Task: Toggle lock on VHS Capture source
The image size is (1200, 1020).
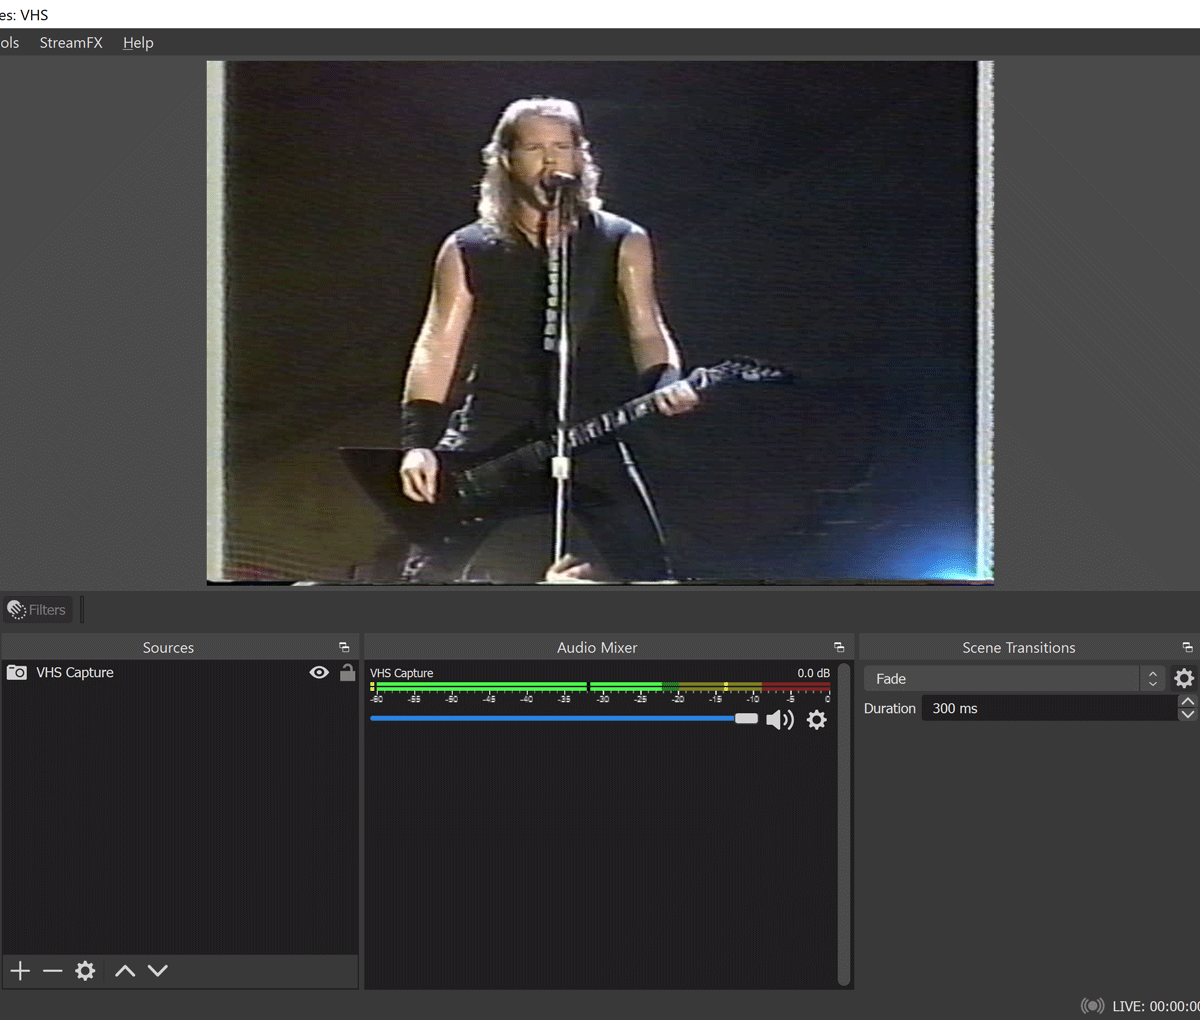Action: click(347, 673)
